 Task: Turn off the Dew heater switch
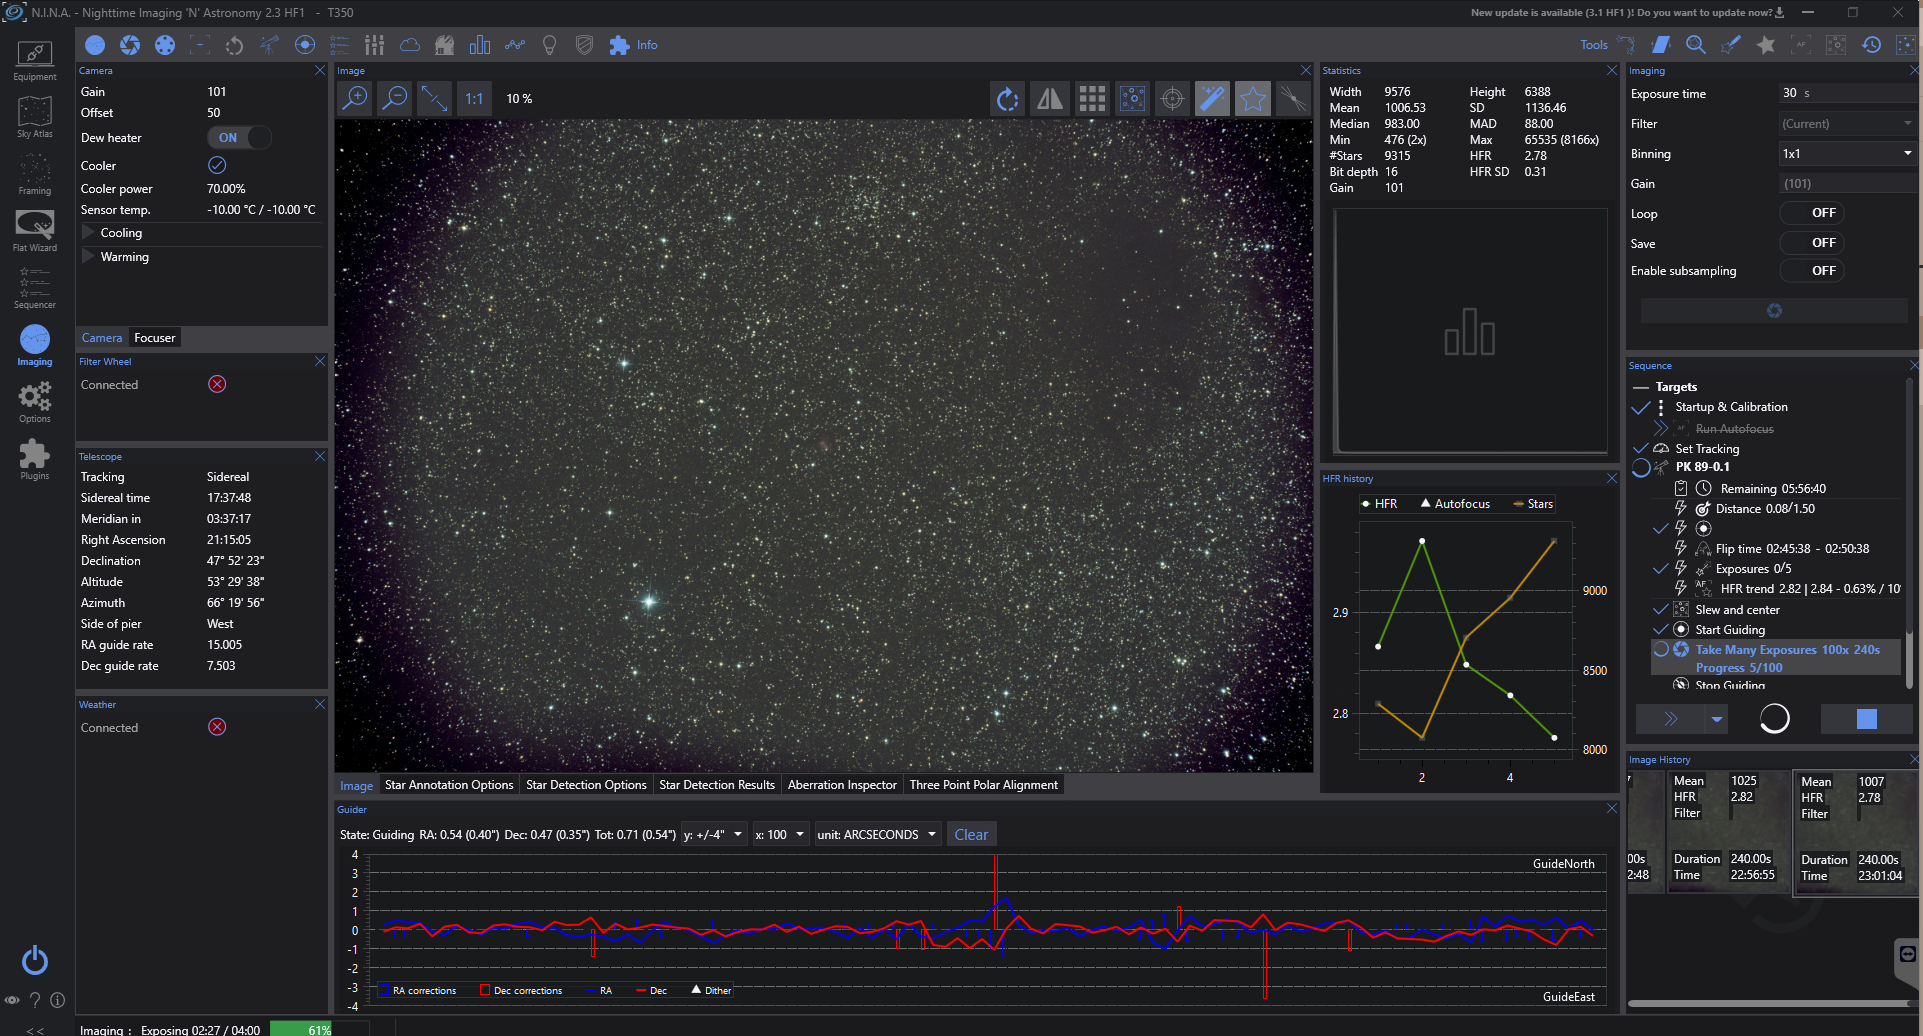pos(239,138)
